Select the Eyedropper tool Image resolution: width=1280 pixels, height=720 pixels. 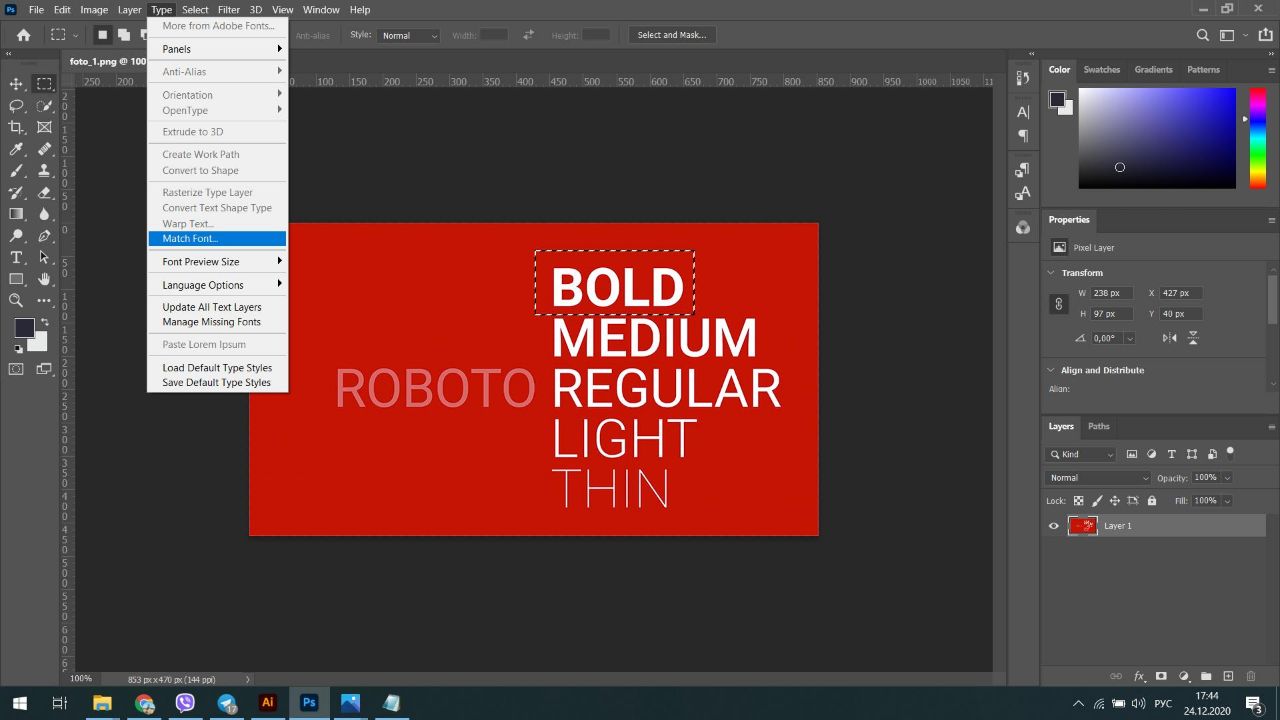(x=16, y=149)
